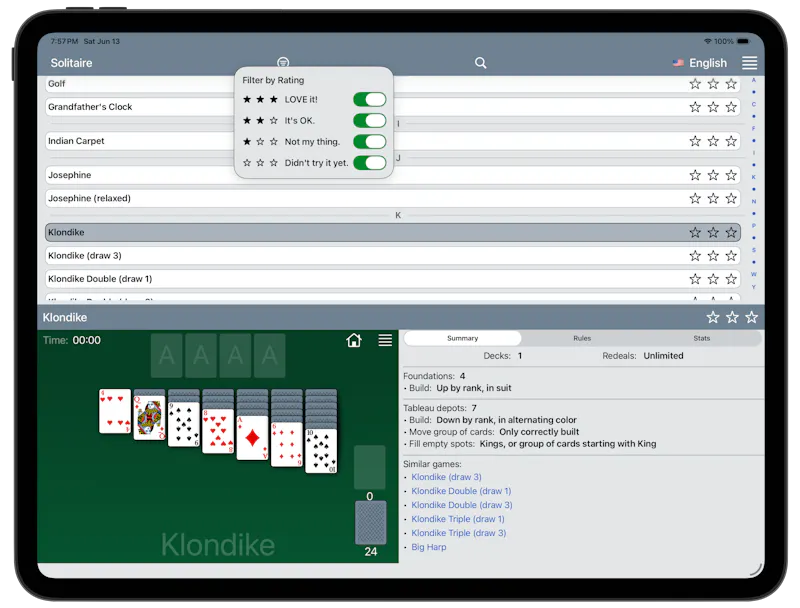Open the game board menu icon
The width and height of the screenshot is (800, 608).
pos(385,340)
